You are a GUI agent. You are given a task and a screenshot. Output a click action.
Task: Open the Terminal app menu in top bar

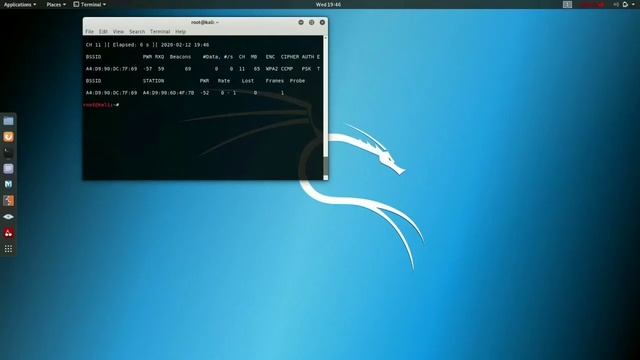(90, 4)
